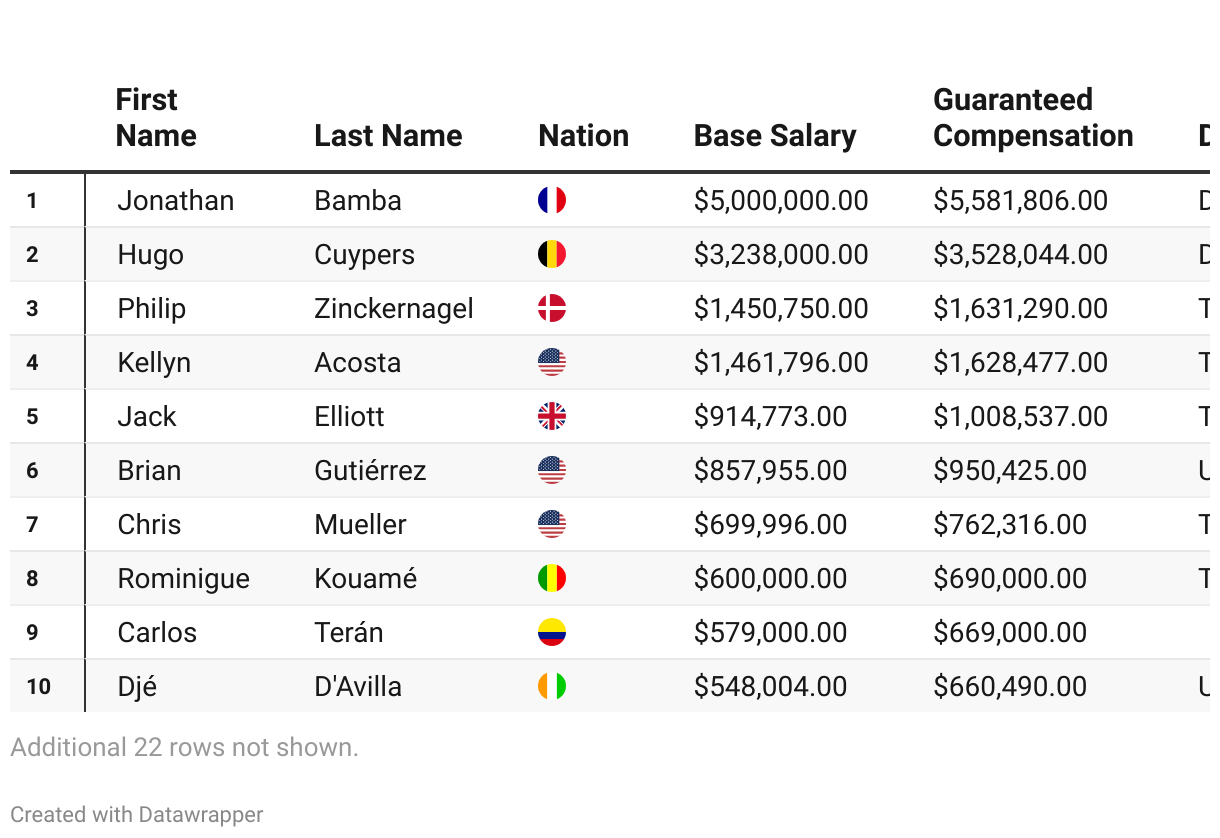Sort by the Base Salary column header
The width and height of the screenshot is (1220, 838).
point(775,136)
